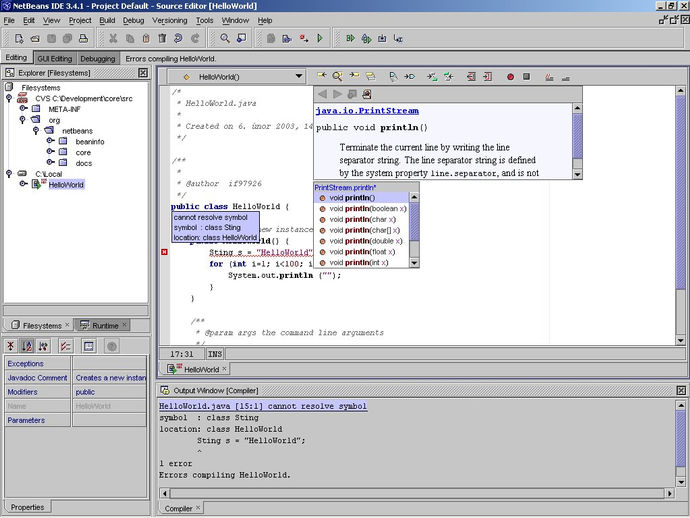The image size is (690, 518).
Task: Toggle unsorted view in Properties panel
Action: (11, 346)
